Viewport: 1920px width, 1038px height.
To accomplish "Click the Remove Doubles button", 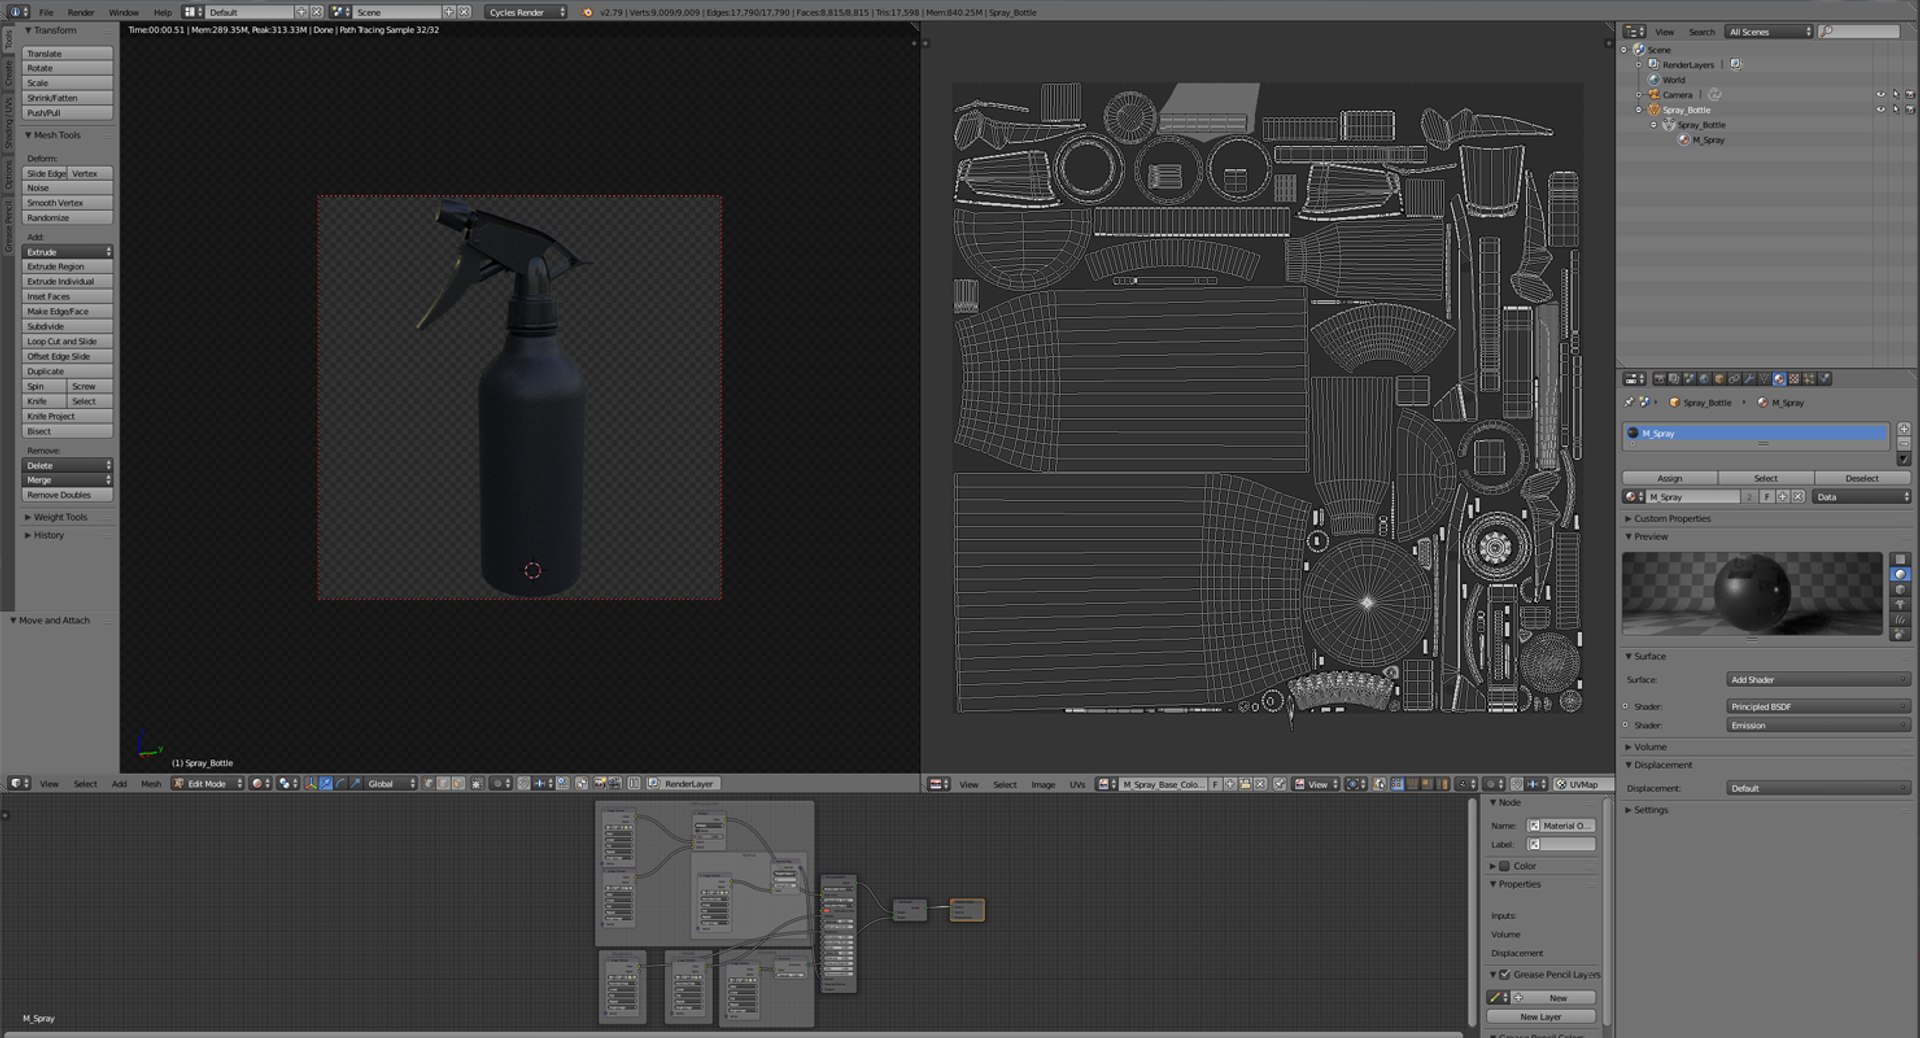I will pos(67,495).
